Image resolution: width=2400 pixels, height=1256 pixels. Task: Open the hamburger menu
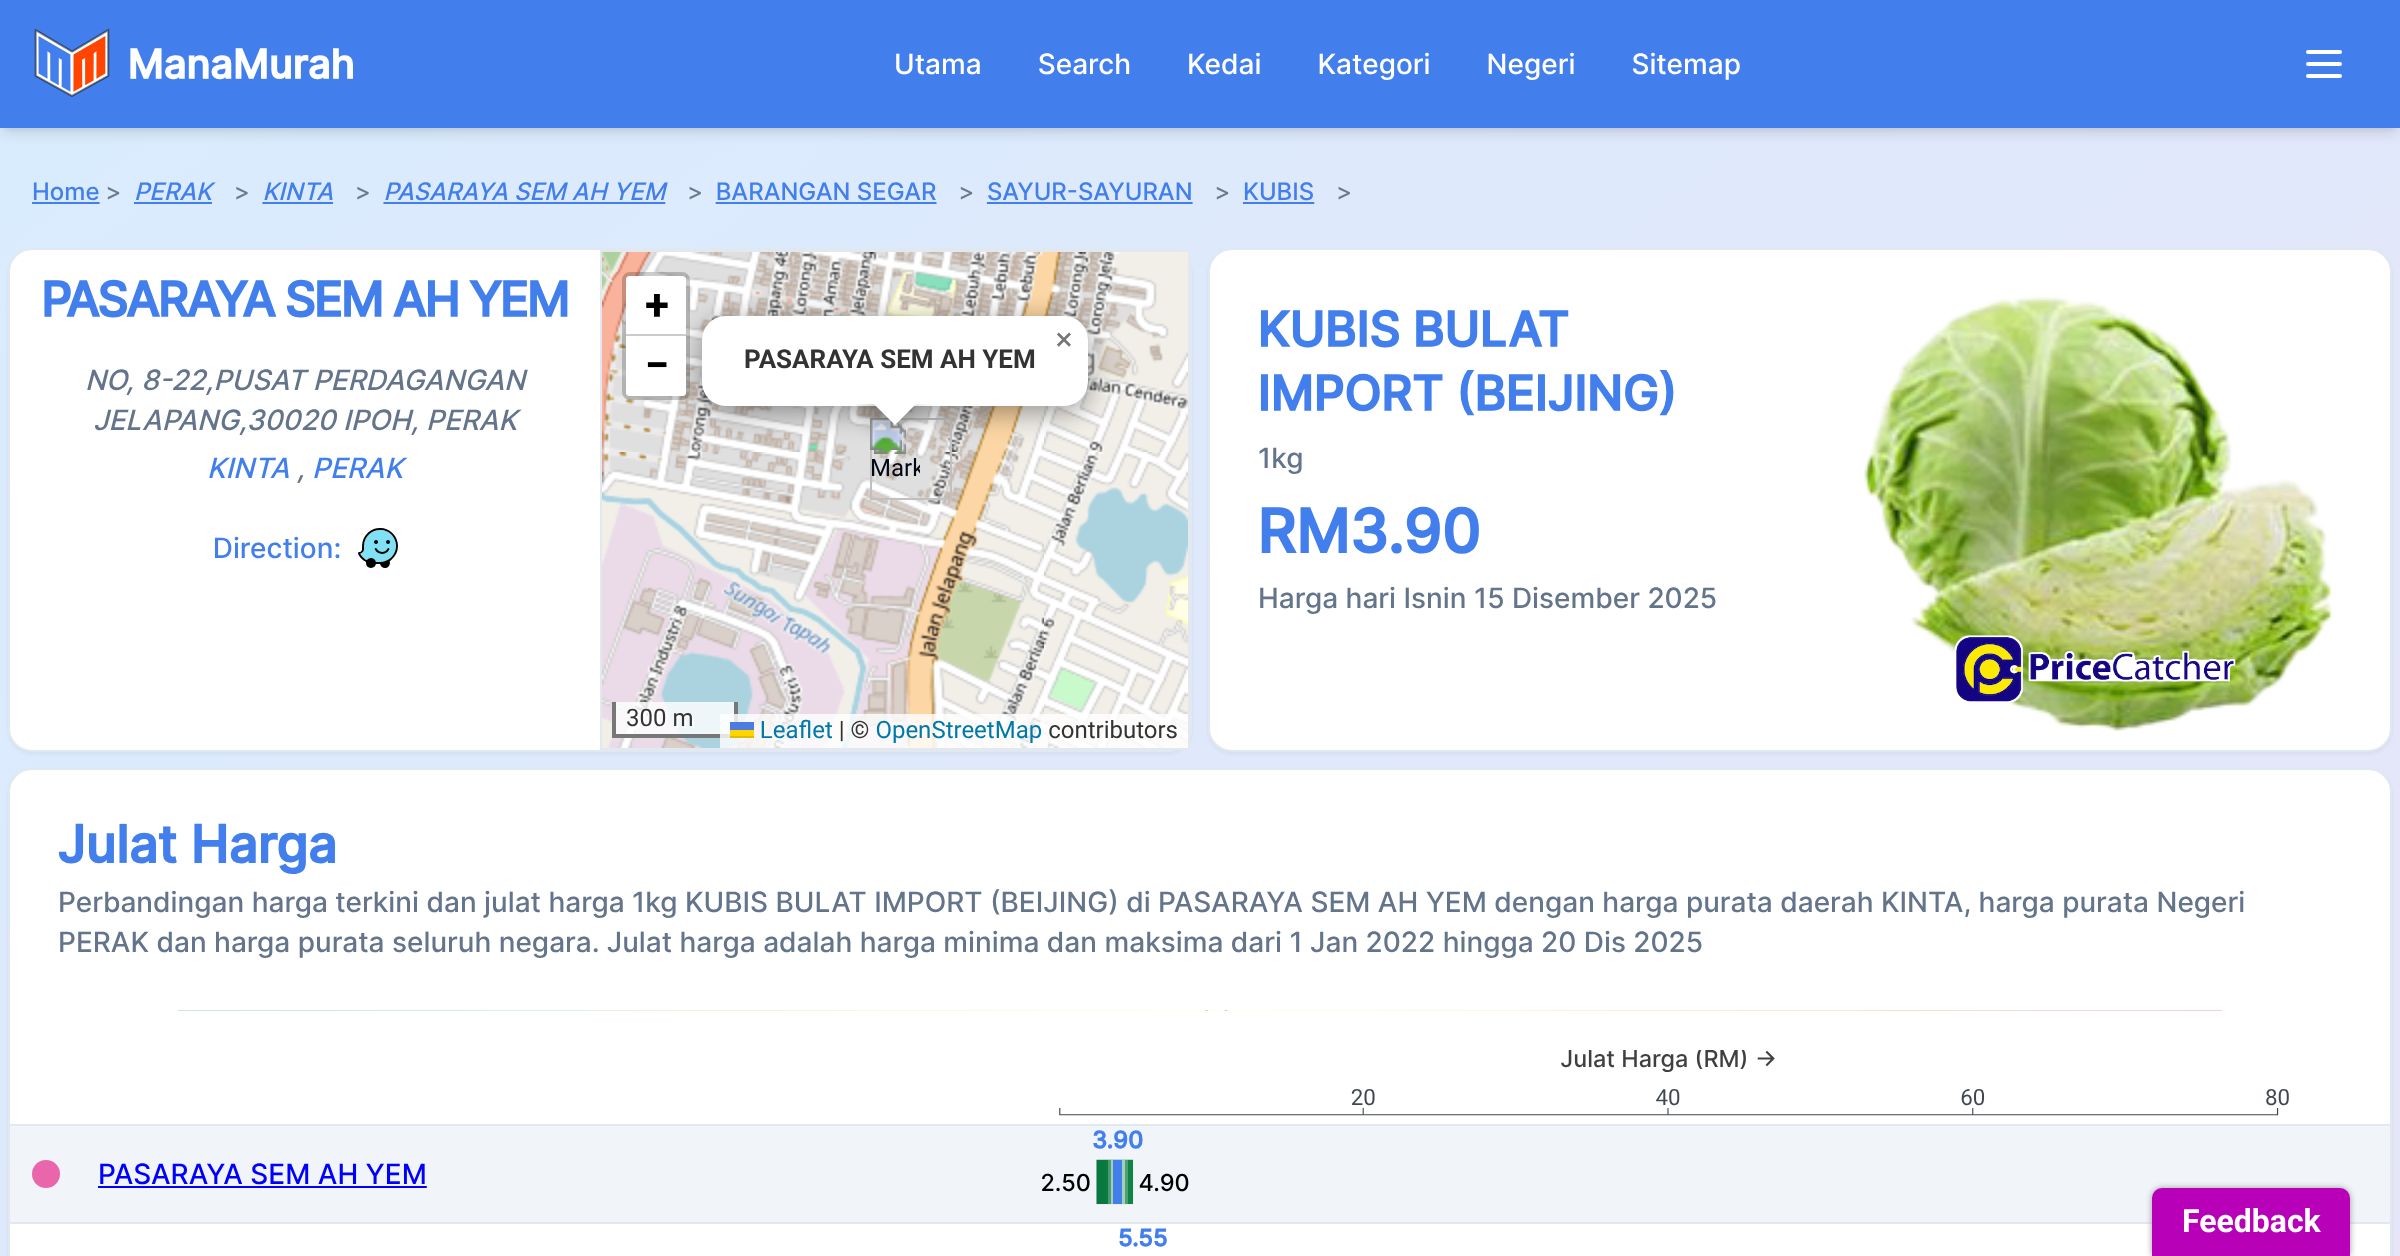[x=2323, y=64]
